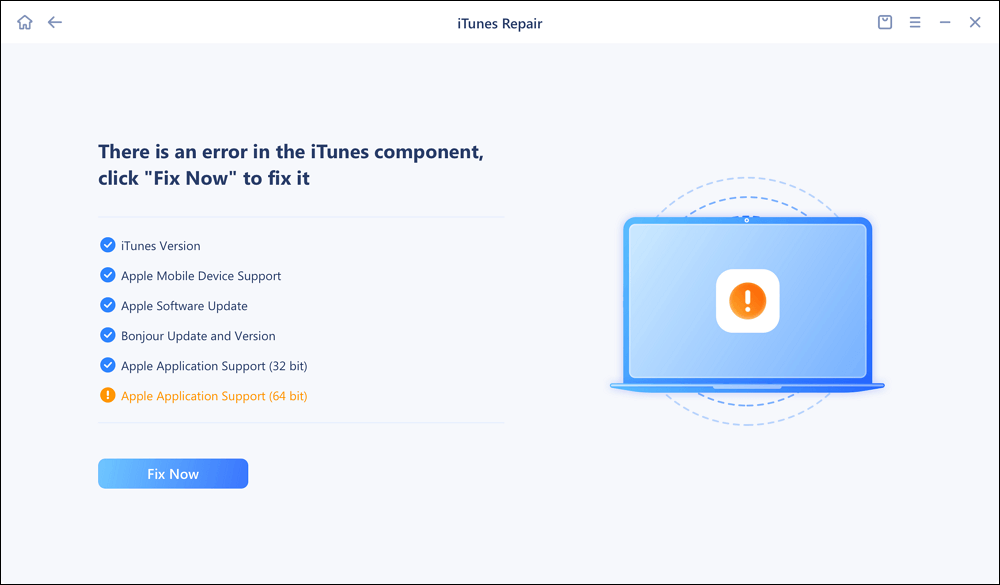Click orange warning icon beside 64 bit support
The image size is (1000, 585).
[x=108, y=396]
